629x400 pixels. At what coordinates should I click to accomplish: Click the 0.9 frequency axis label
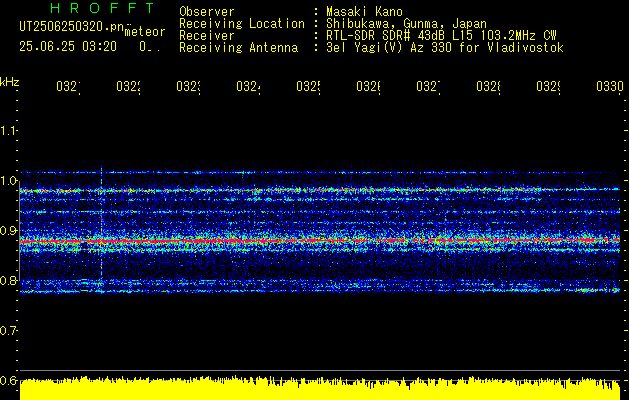coord(8,231)
